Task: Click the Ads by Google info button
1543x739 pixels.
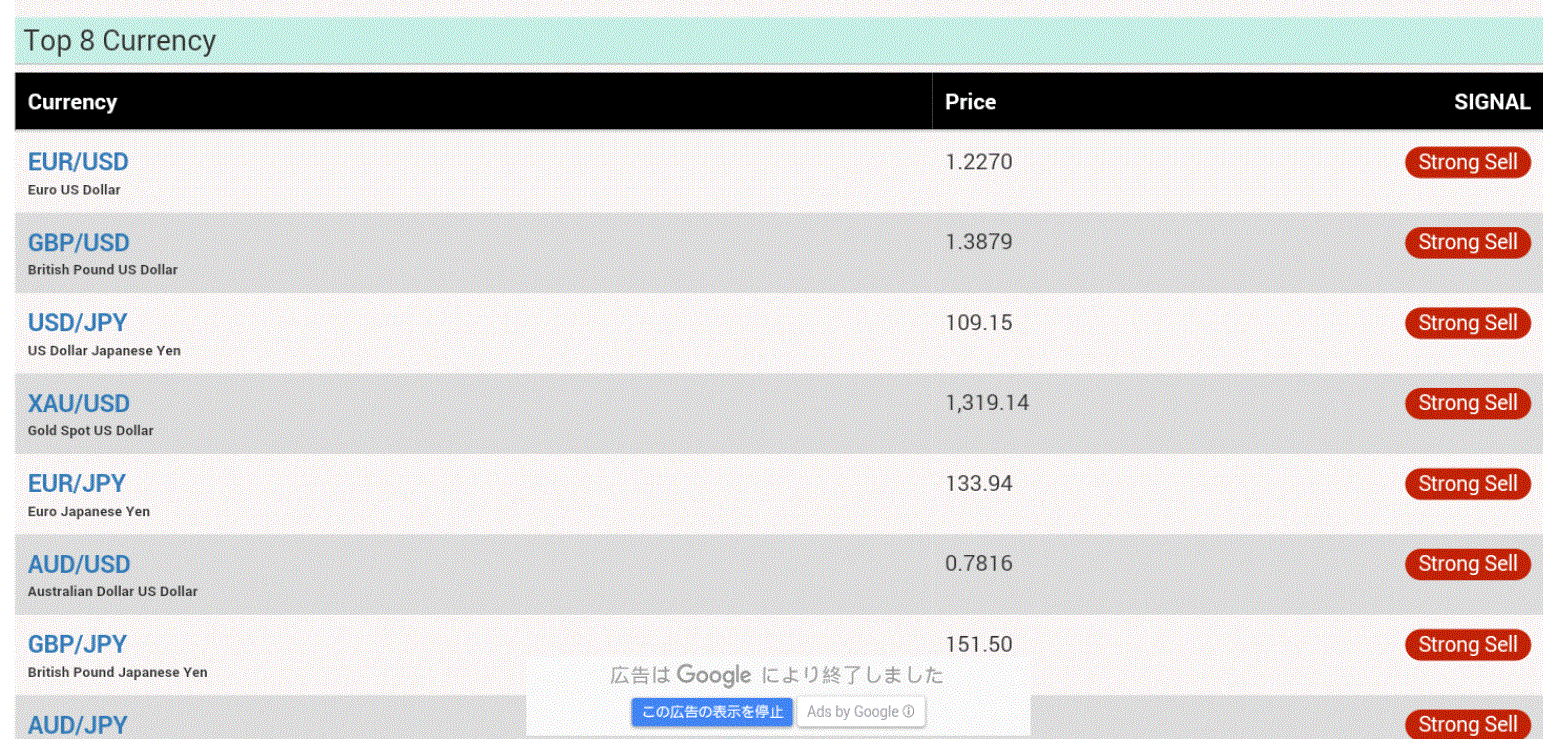Action: tap(860, 712)
